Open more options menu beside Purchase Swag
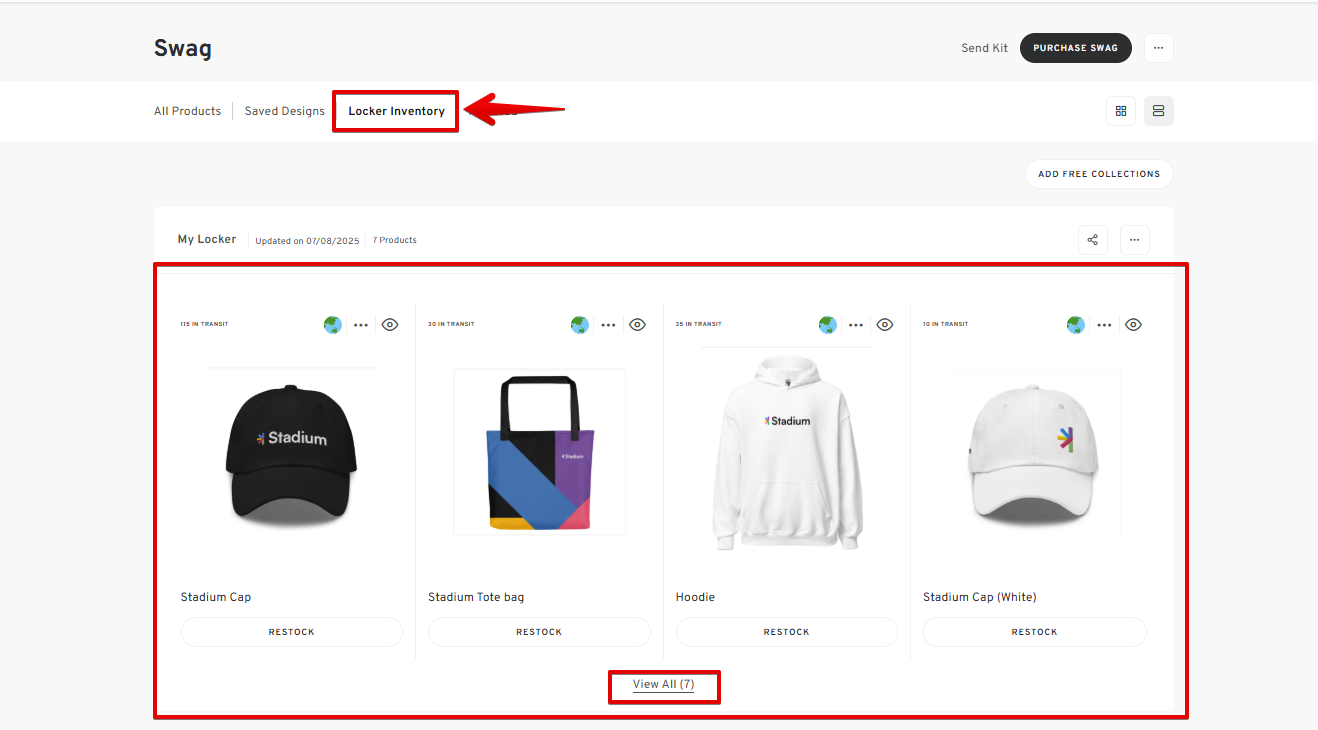Image resolution: width=1318 pixels, height=730 pixels. (x=1158, y=48)
